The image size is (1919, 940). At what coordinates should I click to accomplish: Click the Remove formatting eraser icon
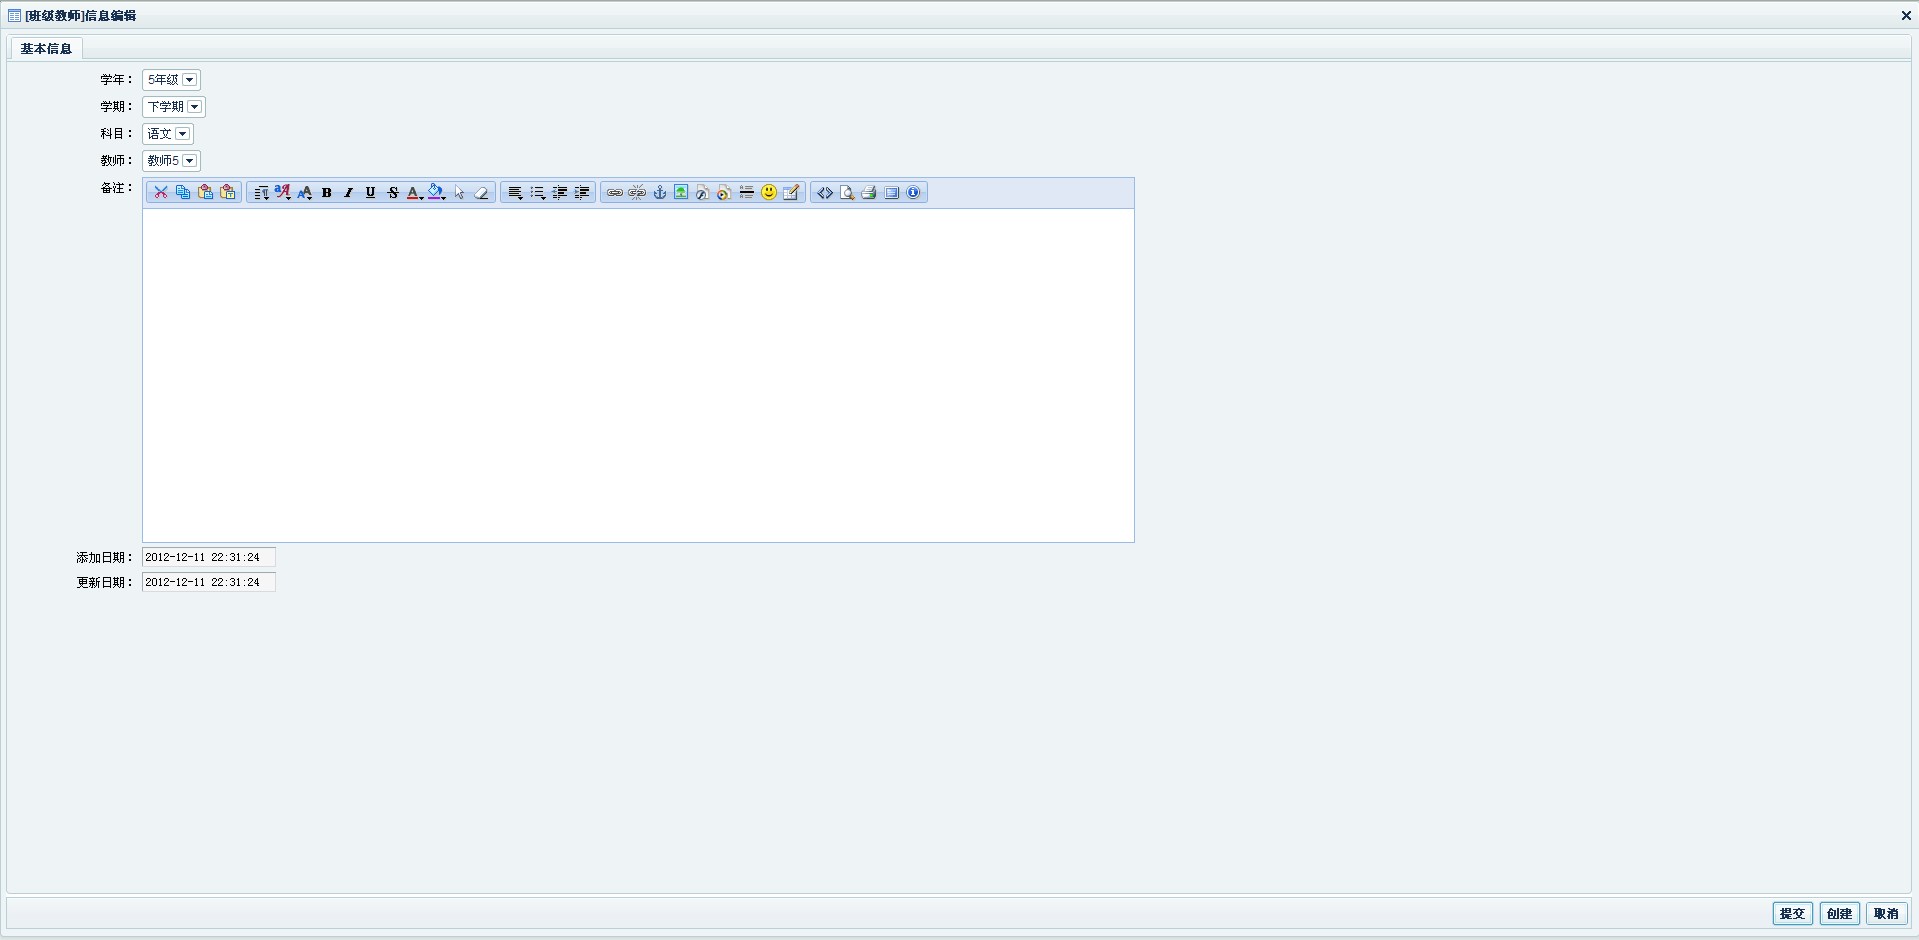click(x=481, y=192)
